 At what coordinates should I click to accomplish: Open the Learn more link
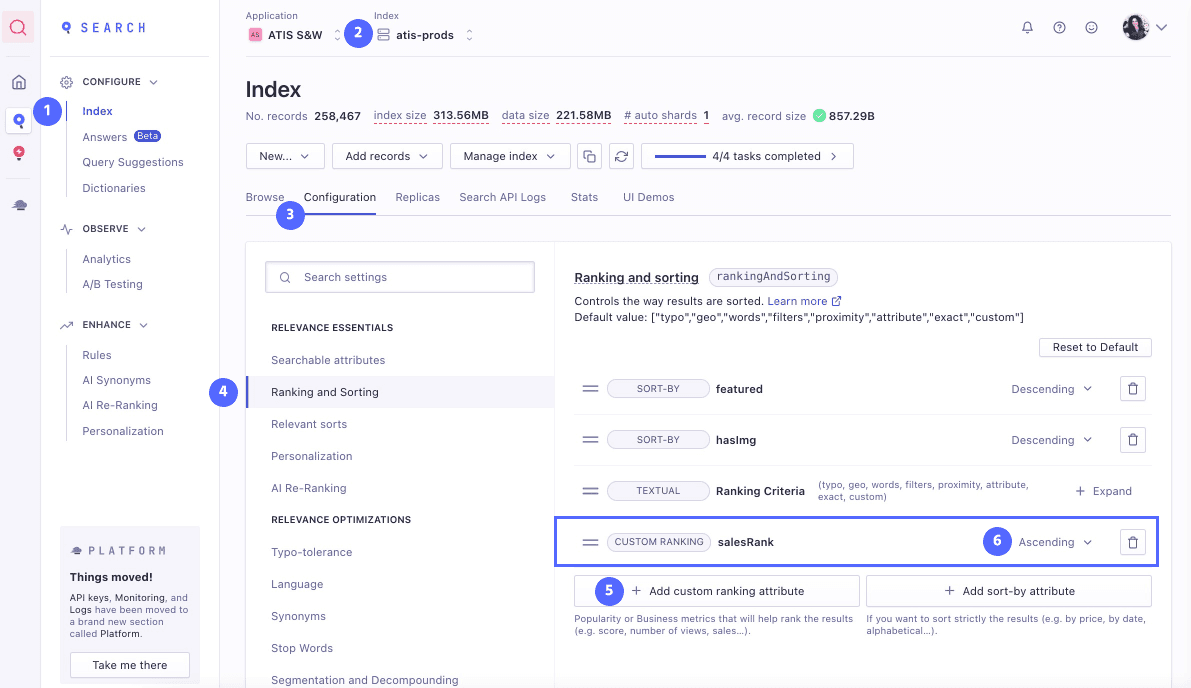(x=797, y=301)
